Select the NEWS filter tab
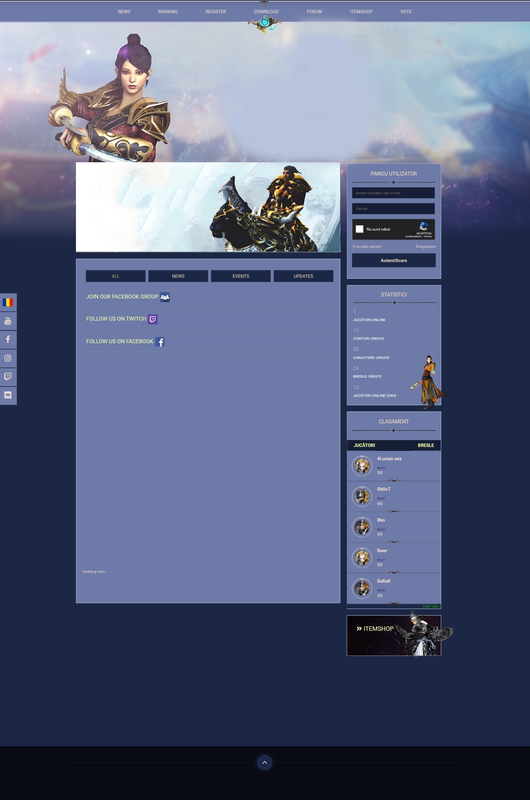The width and height of the screenshot is (530, 800). 178,276
